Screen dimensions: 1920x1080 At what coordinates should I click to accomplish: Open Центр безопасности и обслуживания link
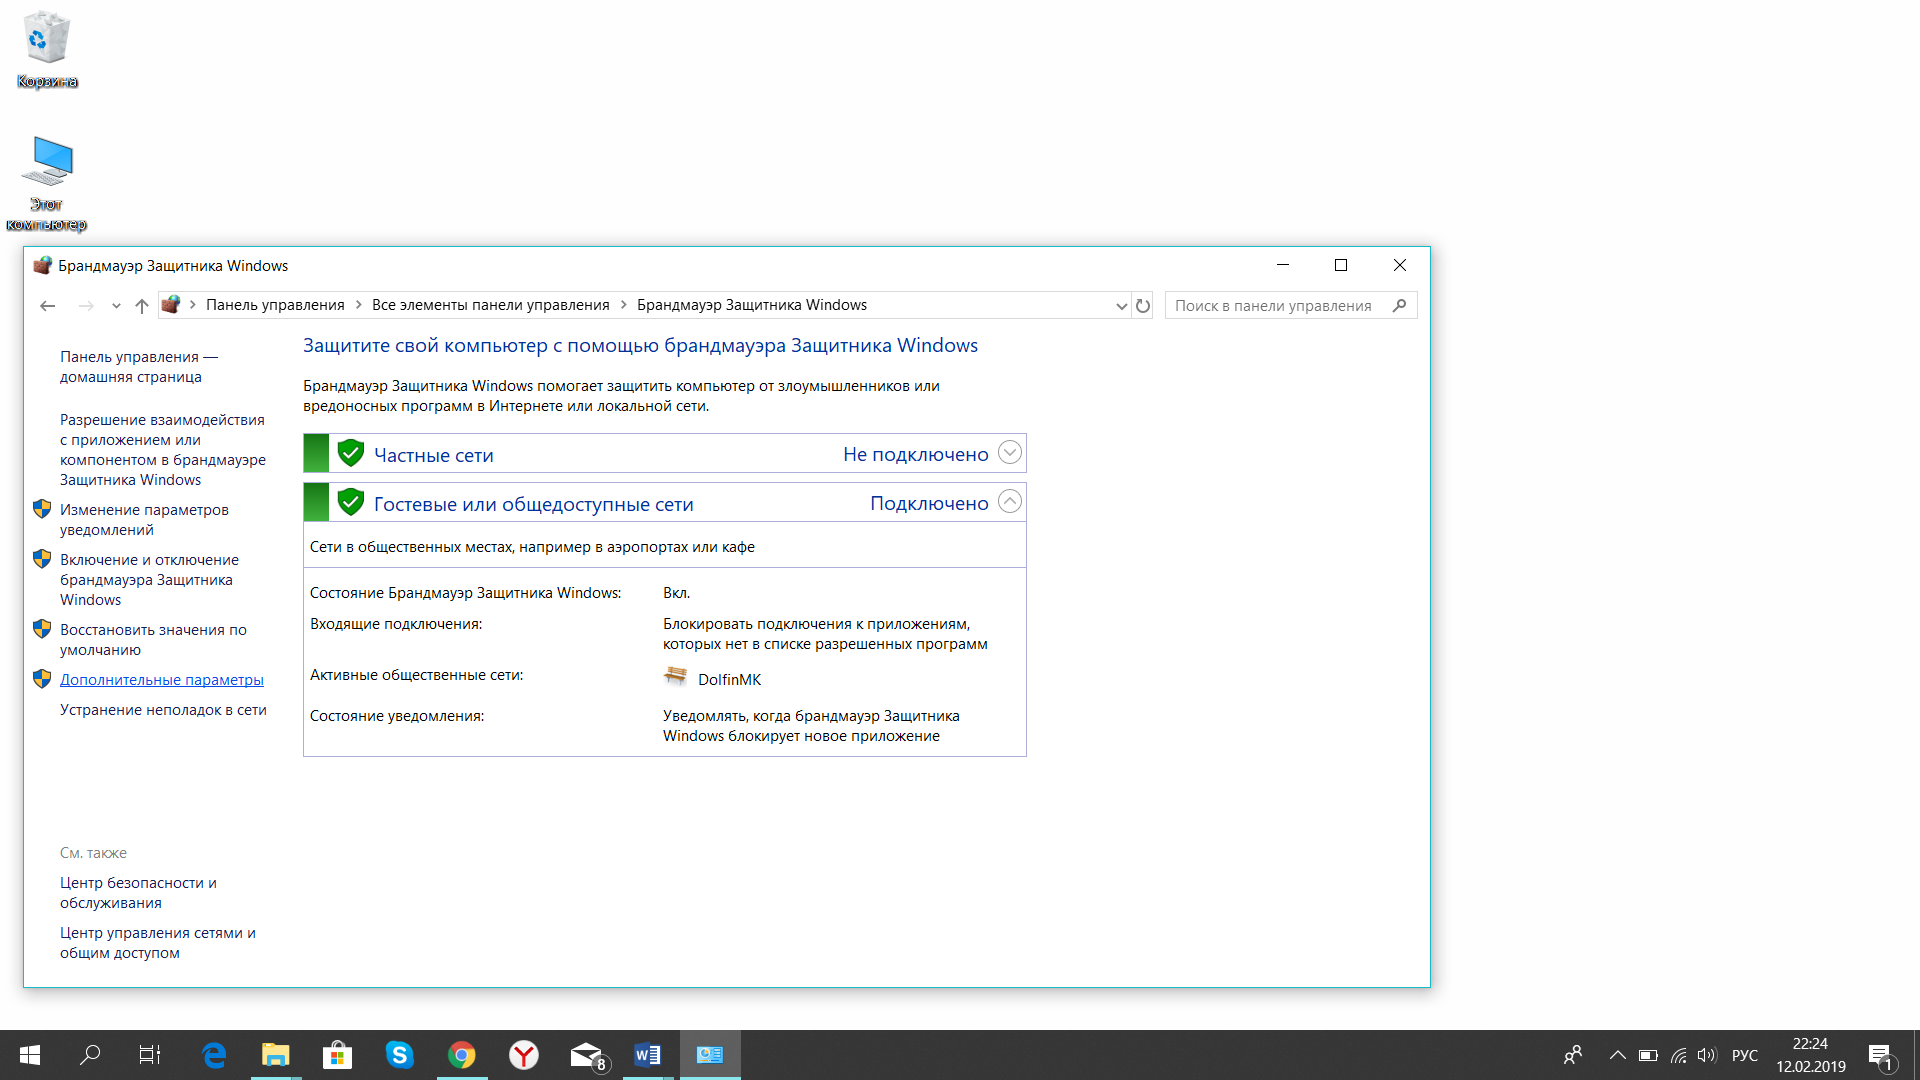[138, 893]
